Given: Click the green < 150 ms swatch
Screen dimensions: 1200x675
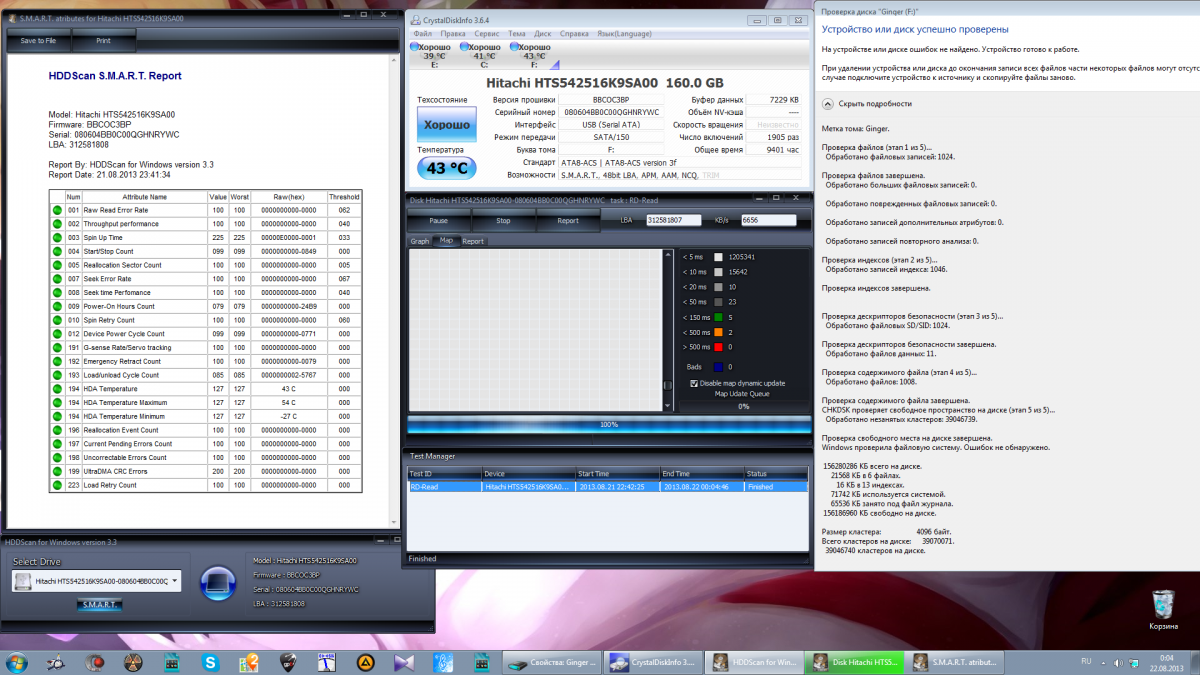Looking at the screenshot, I should click(718, 317).
